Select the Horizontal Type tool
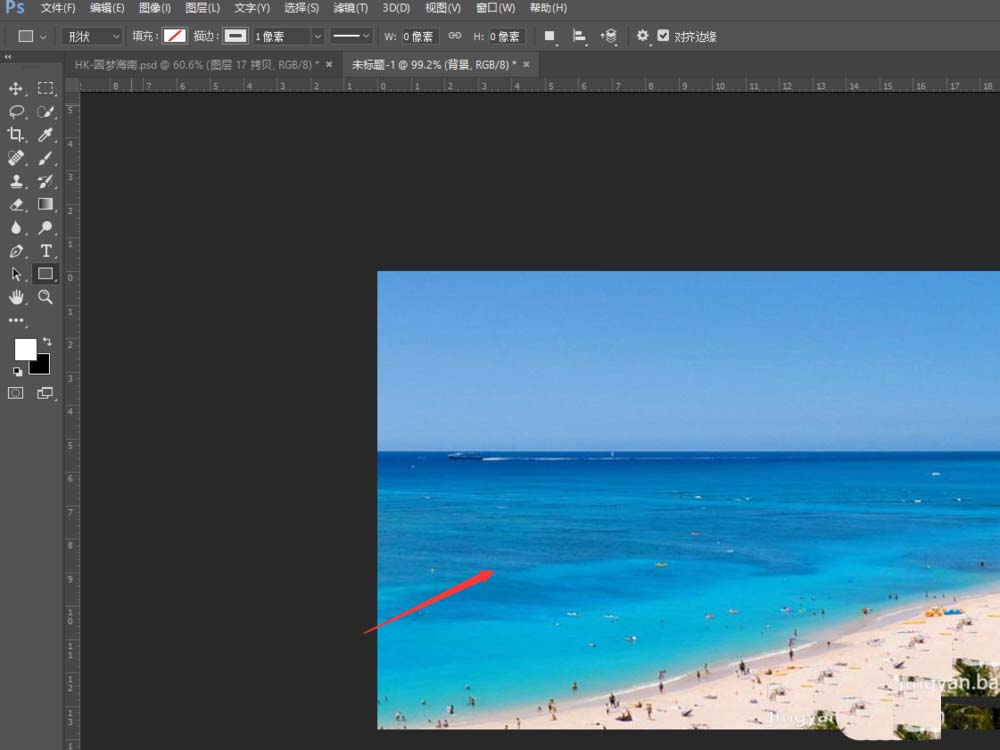This screenshot has height=750, width=1000. point(45,251)
